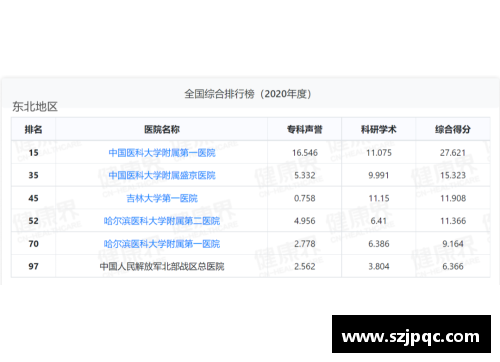Open link 中国医科大学附属第一医院
Screen dimensions: 500x362
coord(162,153)
